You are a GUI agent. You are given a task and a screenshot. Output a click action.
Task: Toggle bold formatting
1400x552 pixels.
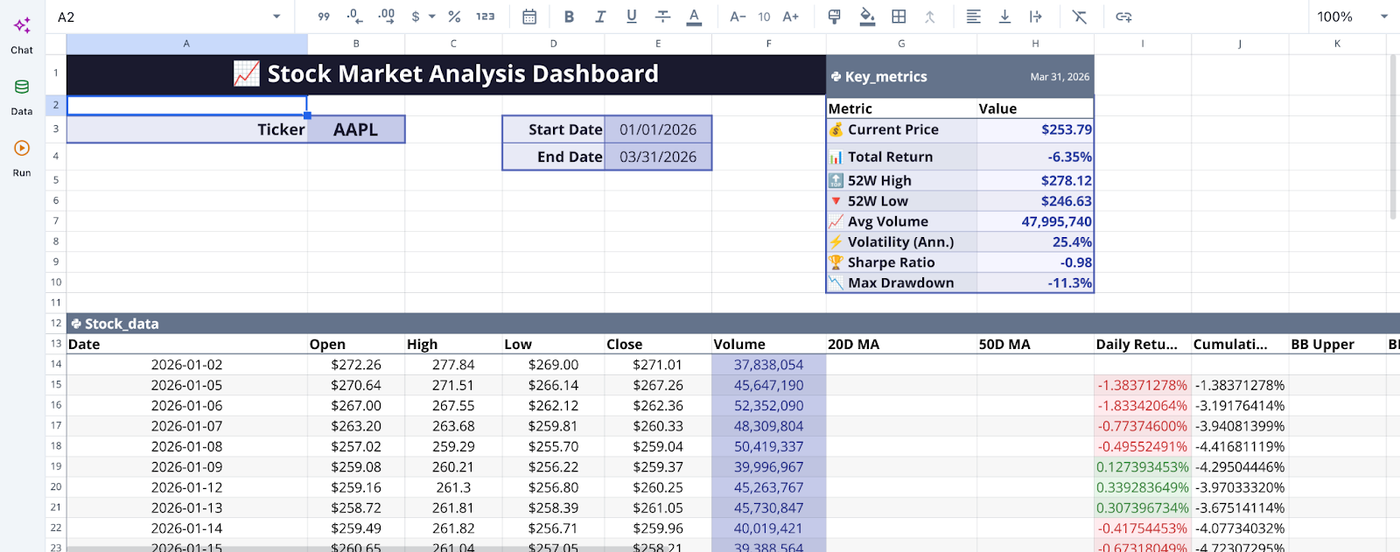point(569,16)
